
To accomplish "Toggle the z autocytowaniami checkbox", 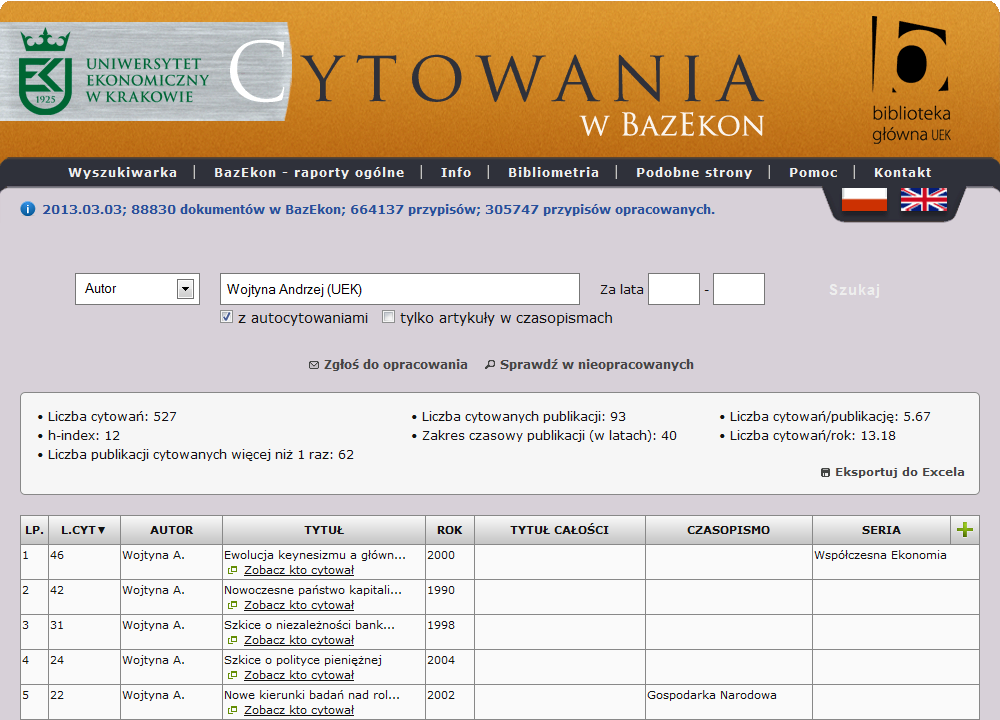I will [226, 317].
